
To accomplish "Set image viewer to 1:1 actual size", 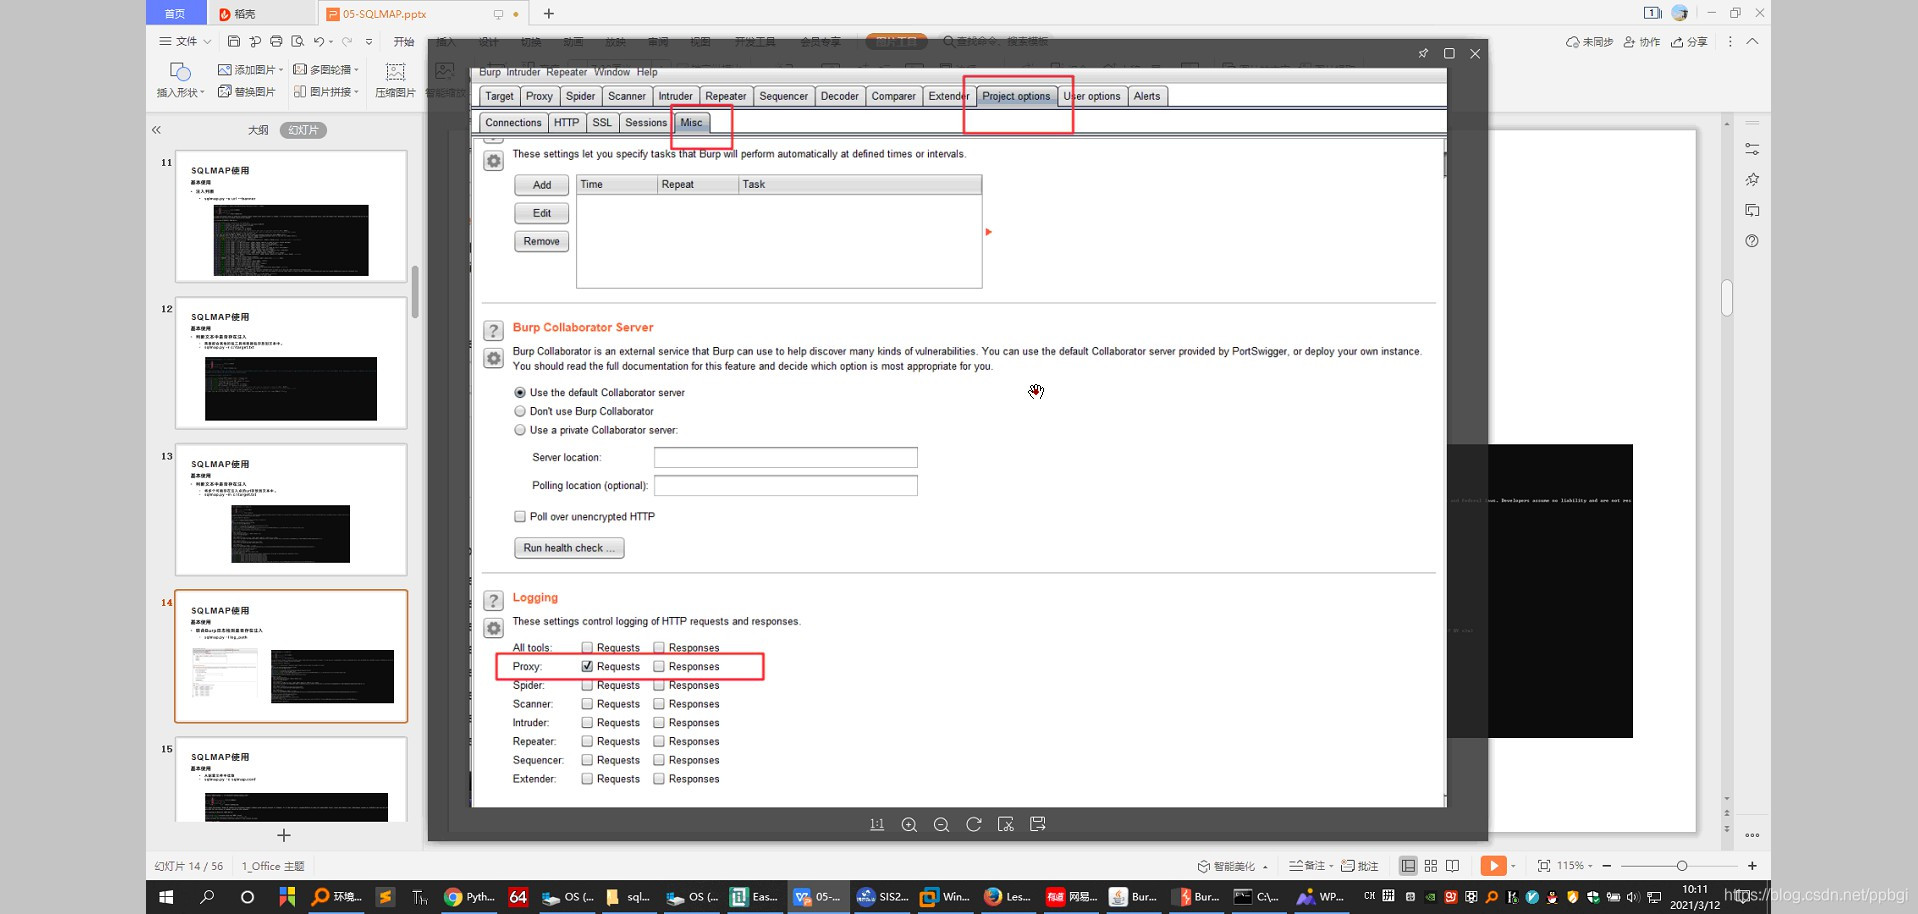I will tap(877, 824).
